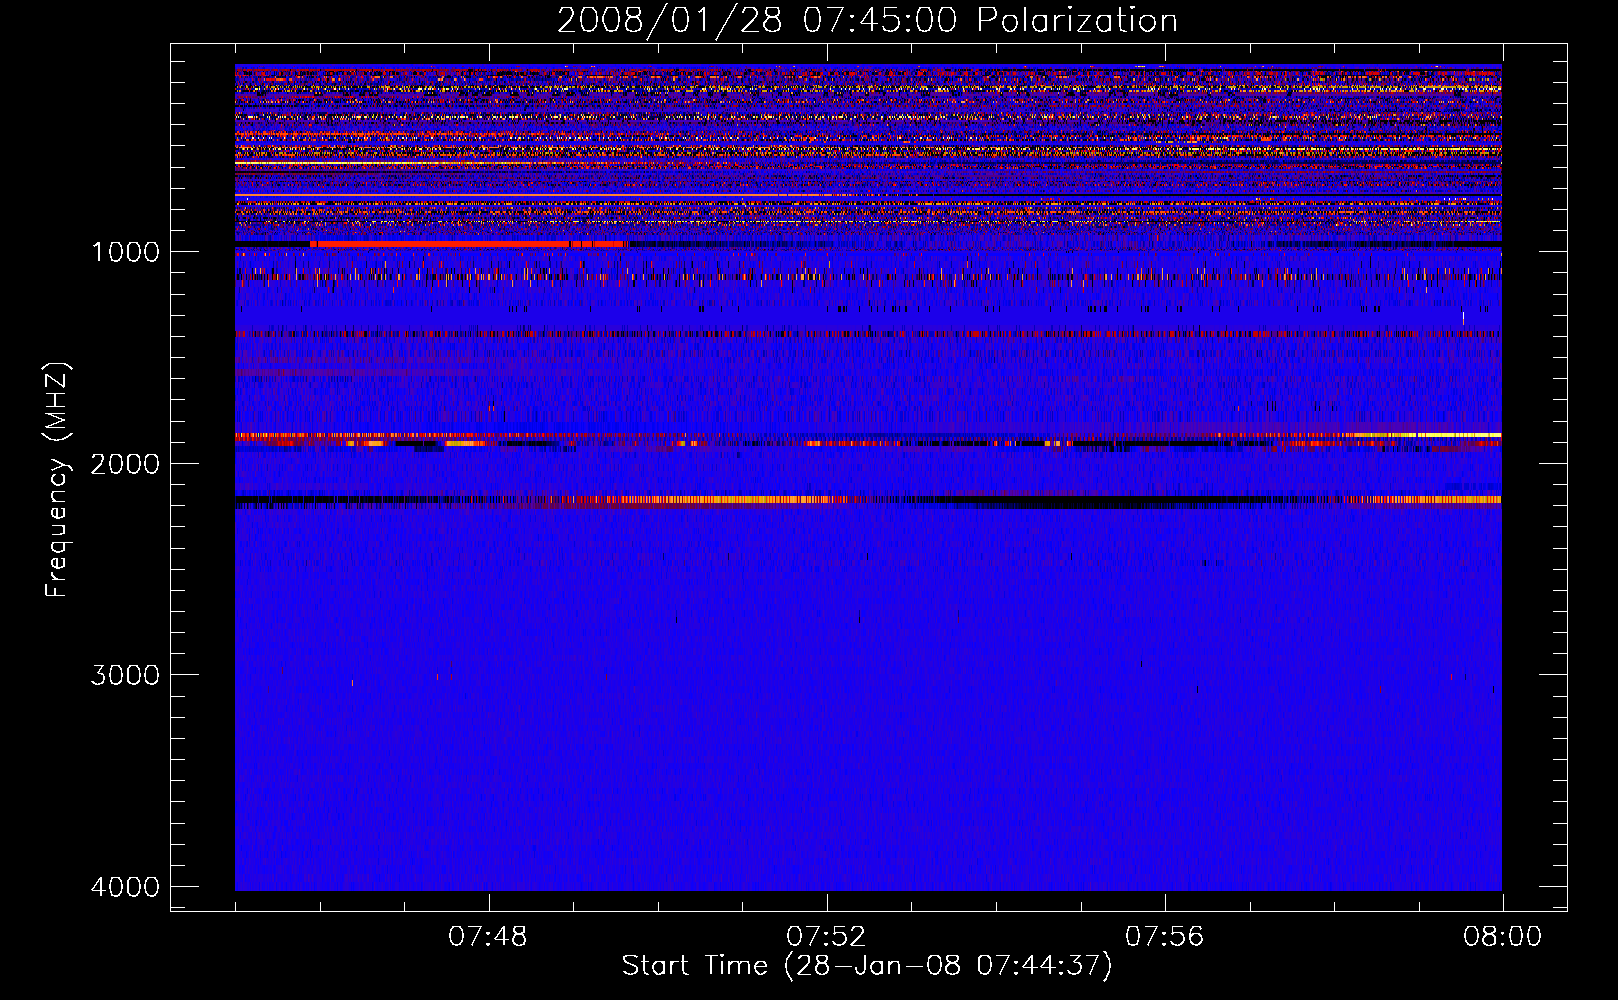Click the 1000 frequency tick label

[x=125, y=252]
